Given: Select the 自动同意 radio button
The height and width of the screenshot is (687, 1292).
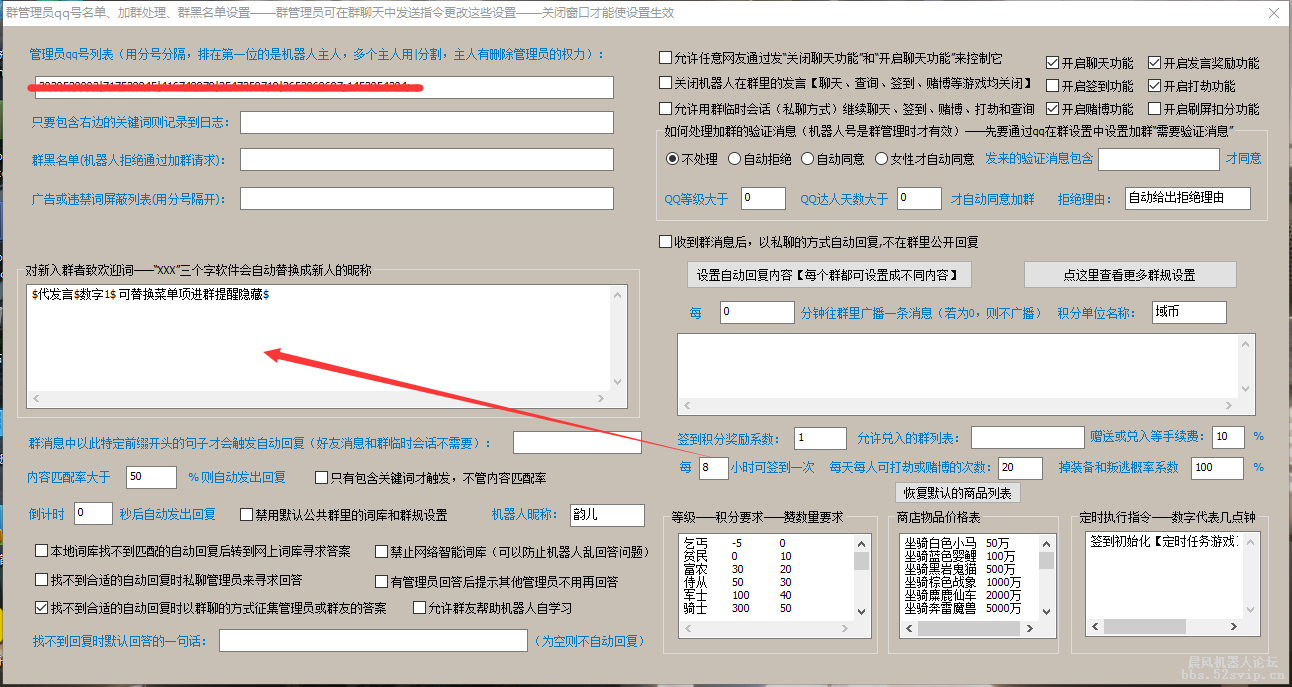Looking at the screenshot, I should point(808,159).
